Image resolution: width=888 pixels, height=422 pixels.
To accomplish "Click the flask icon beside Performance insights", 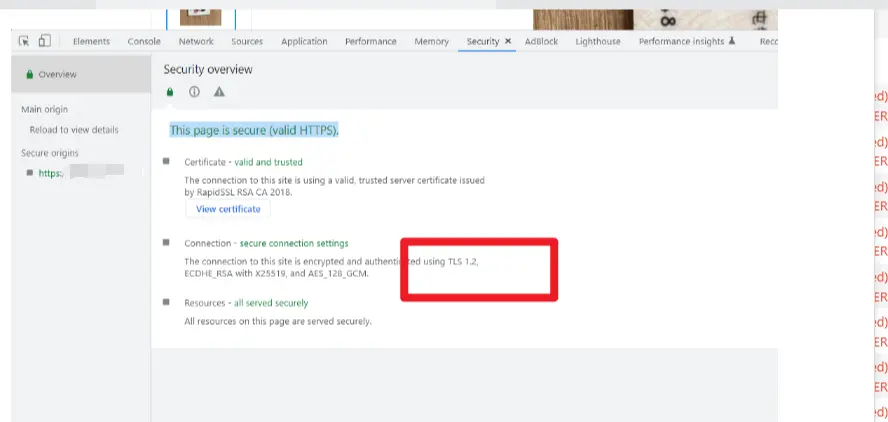I will [x=732, y=41].
